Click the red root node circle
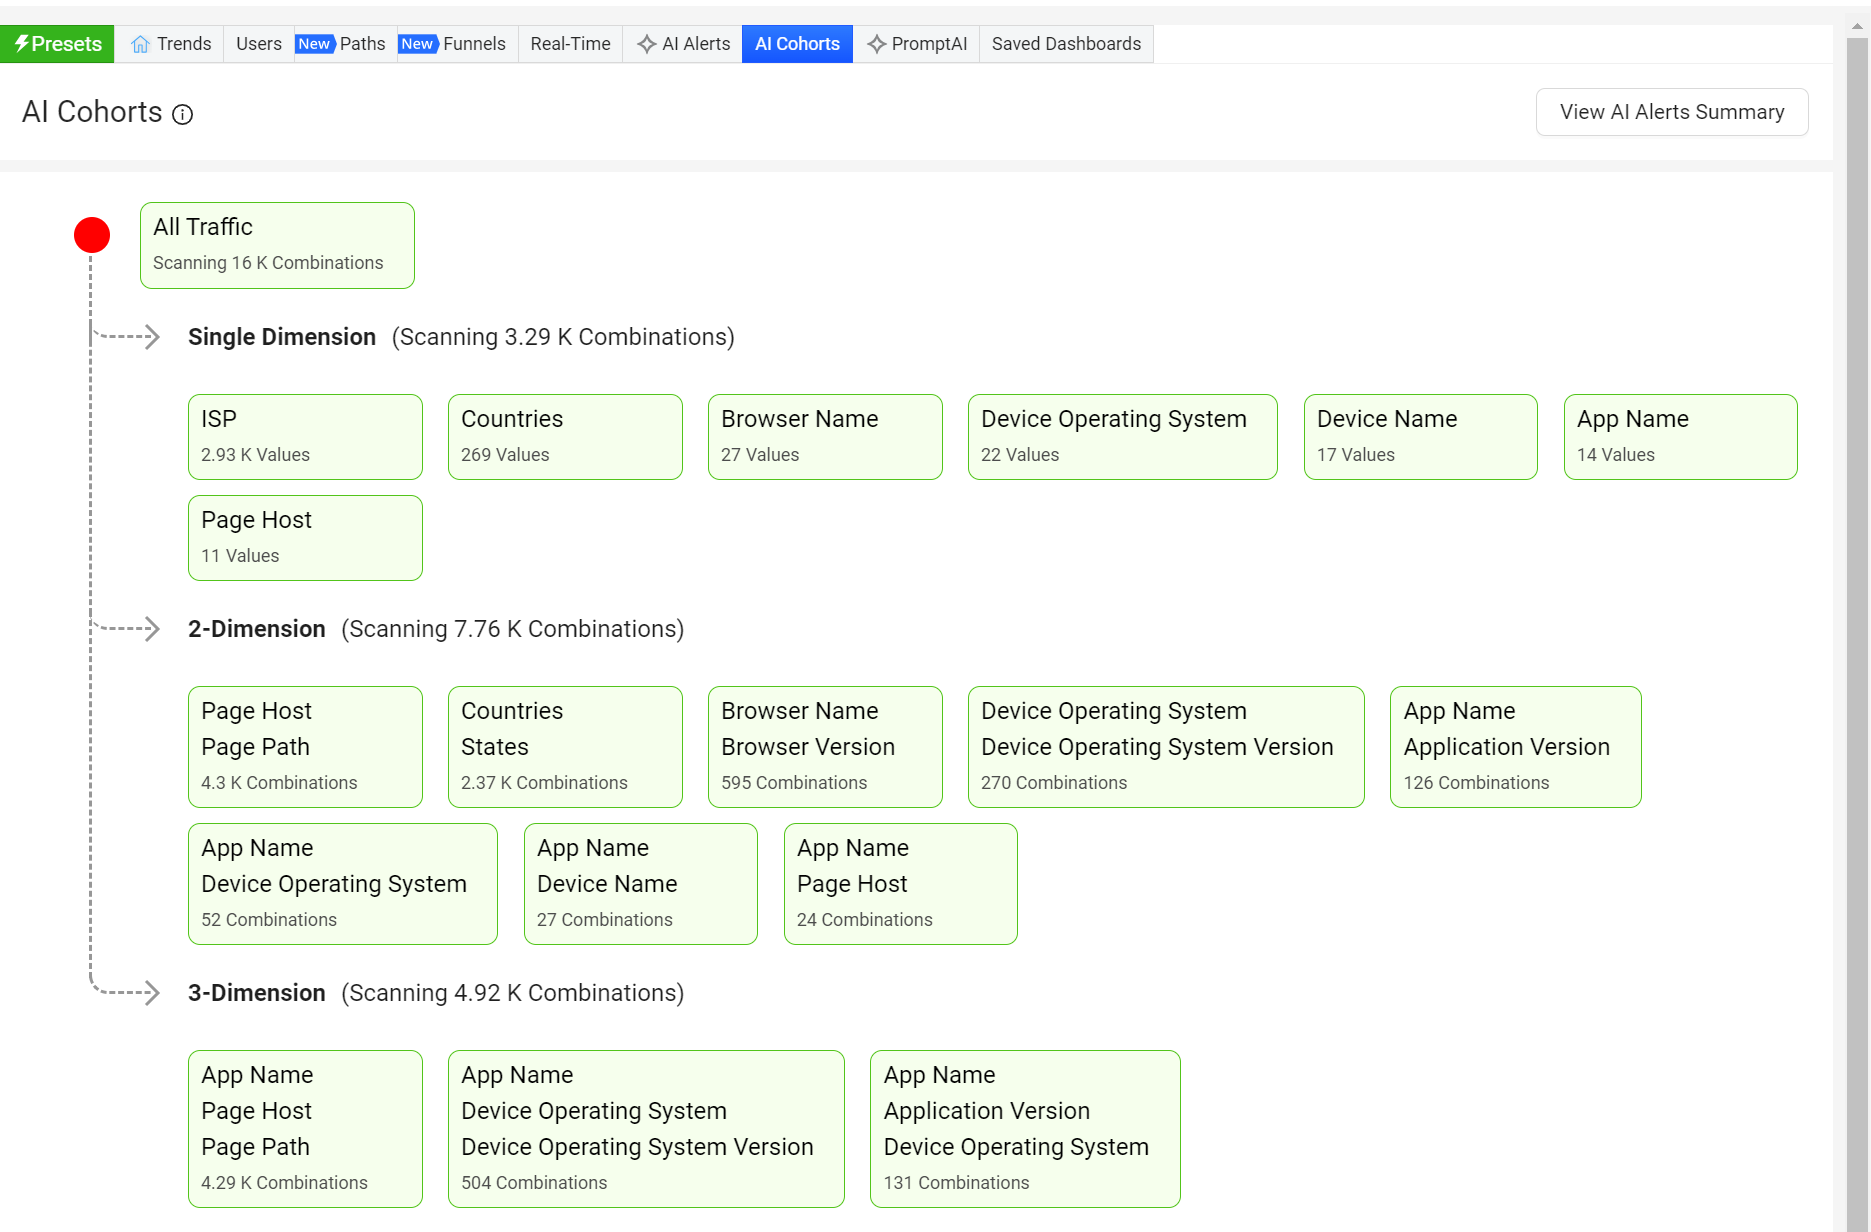1871x1232 pixels. 92,235
